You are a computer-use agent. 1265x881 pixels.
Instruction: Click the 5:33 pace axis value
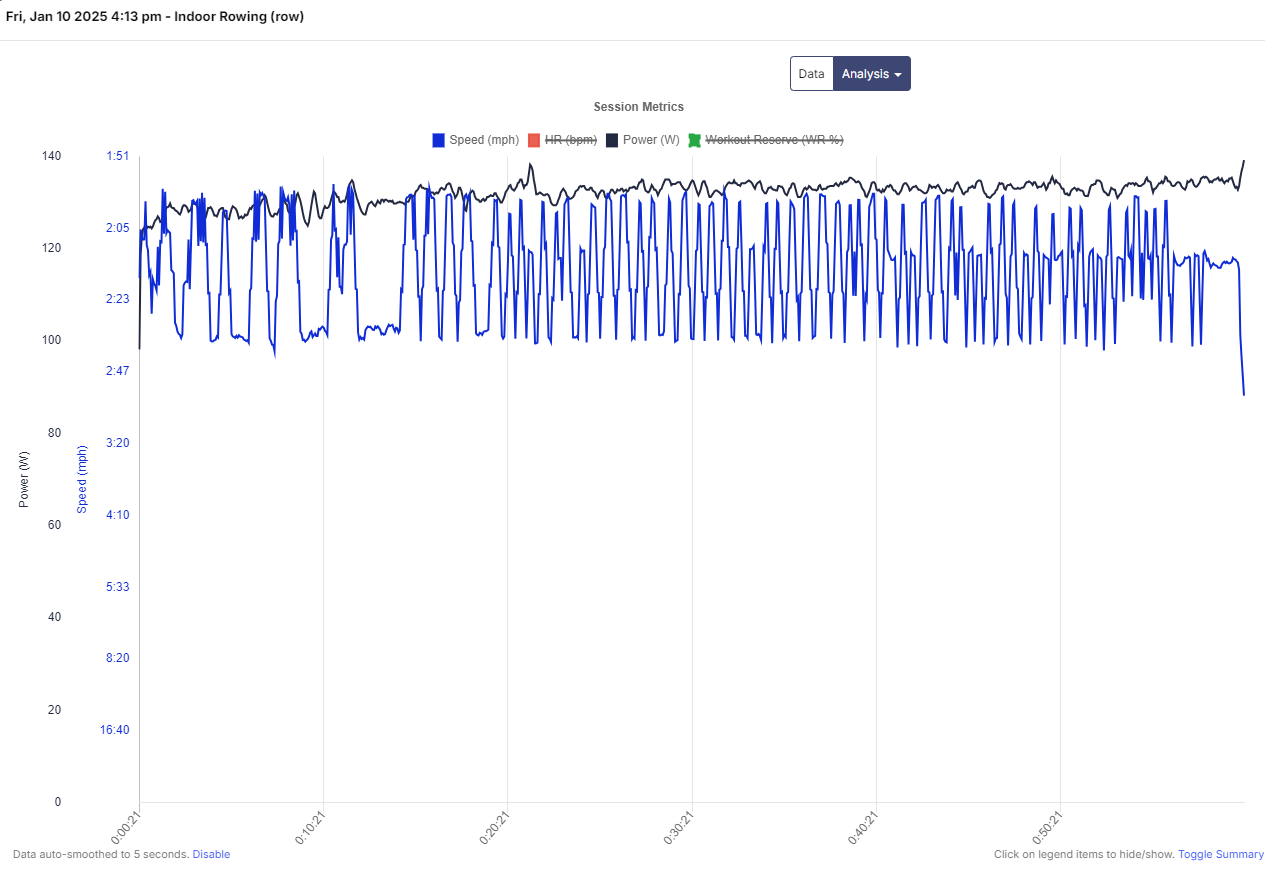pyautogui.click(x=118, y=587)
